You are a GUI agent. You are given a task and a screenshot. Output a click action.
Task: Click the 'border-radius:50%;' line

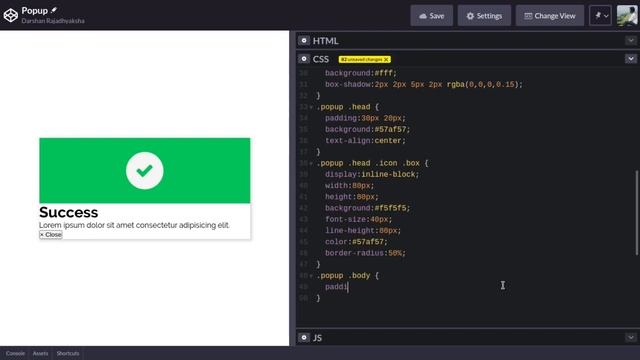pyautogui.click(x=365, y=253)
